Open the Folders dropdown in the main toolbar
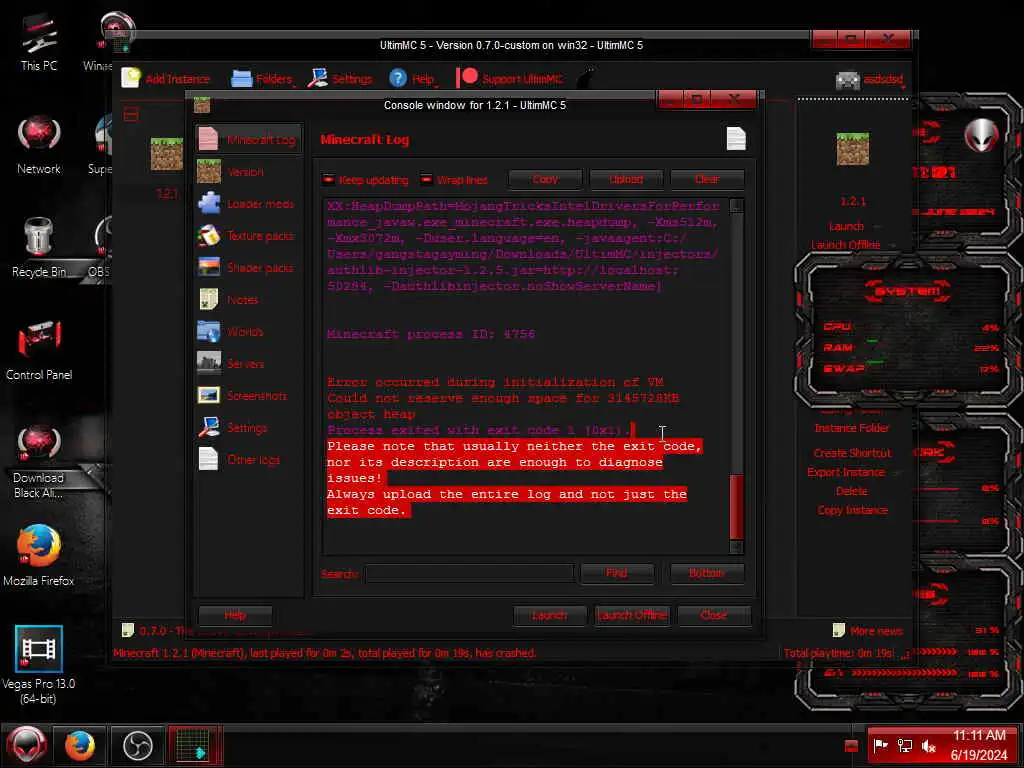The height and width of the screenshot is (768, 1024). coord(263,78)
